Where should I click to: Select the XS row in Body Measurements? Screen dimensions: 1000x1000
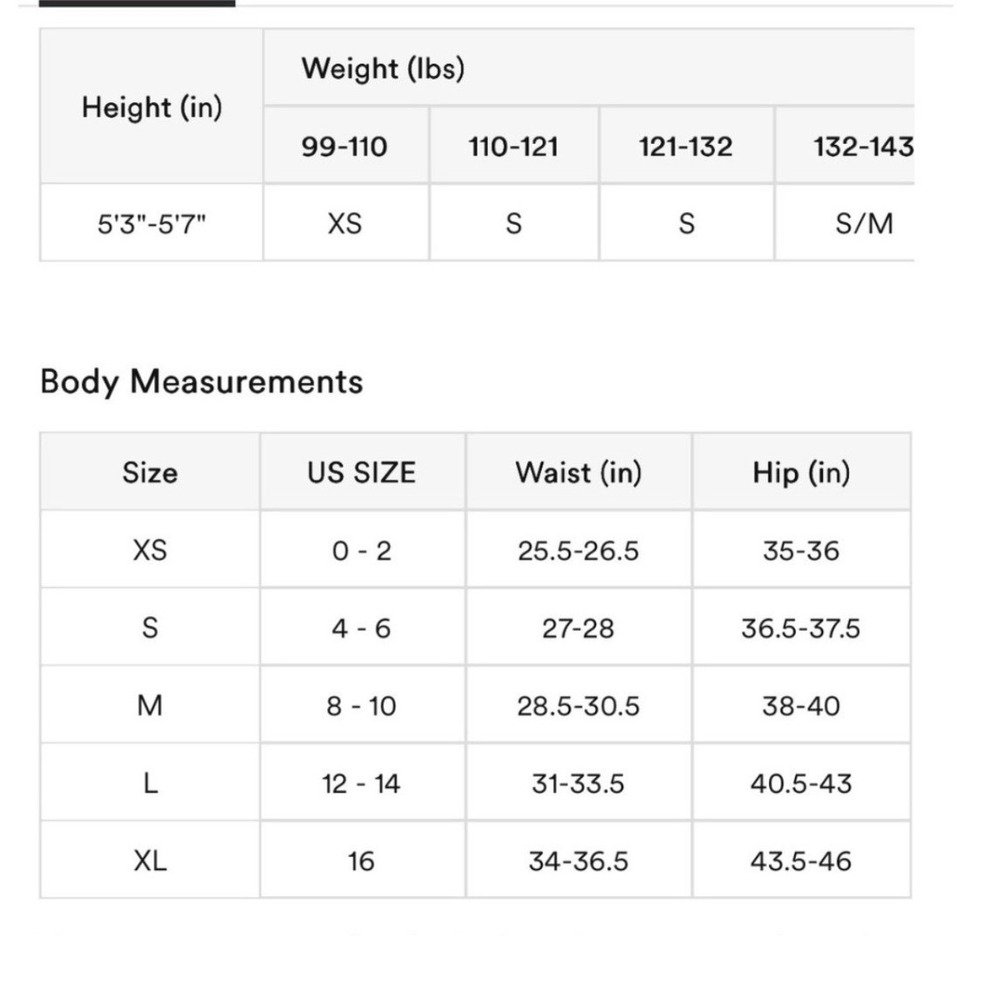475,550
